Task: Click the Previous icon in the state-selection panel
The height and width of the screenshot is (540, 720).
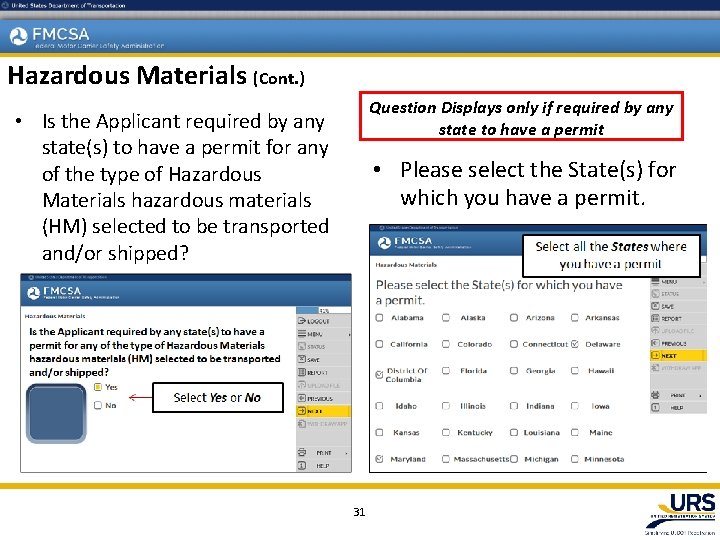Action: tap(655, 343)
